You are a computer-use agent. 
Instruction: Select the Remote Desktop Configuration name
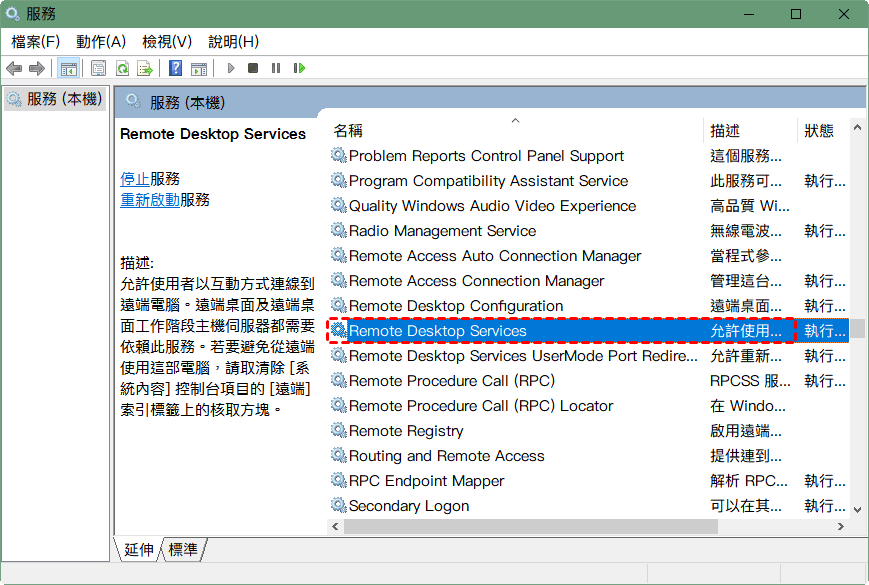pos(456,306)
